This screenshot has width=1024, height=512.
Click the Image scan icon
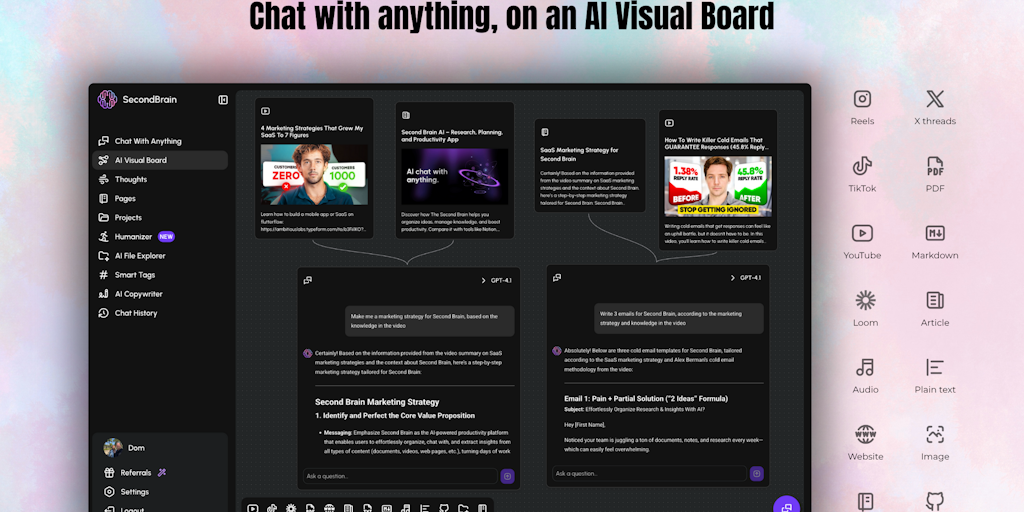coord(935,434)
